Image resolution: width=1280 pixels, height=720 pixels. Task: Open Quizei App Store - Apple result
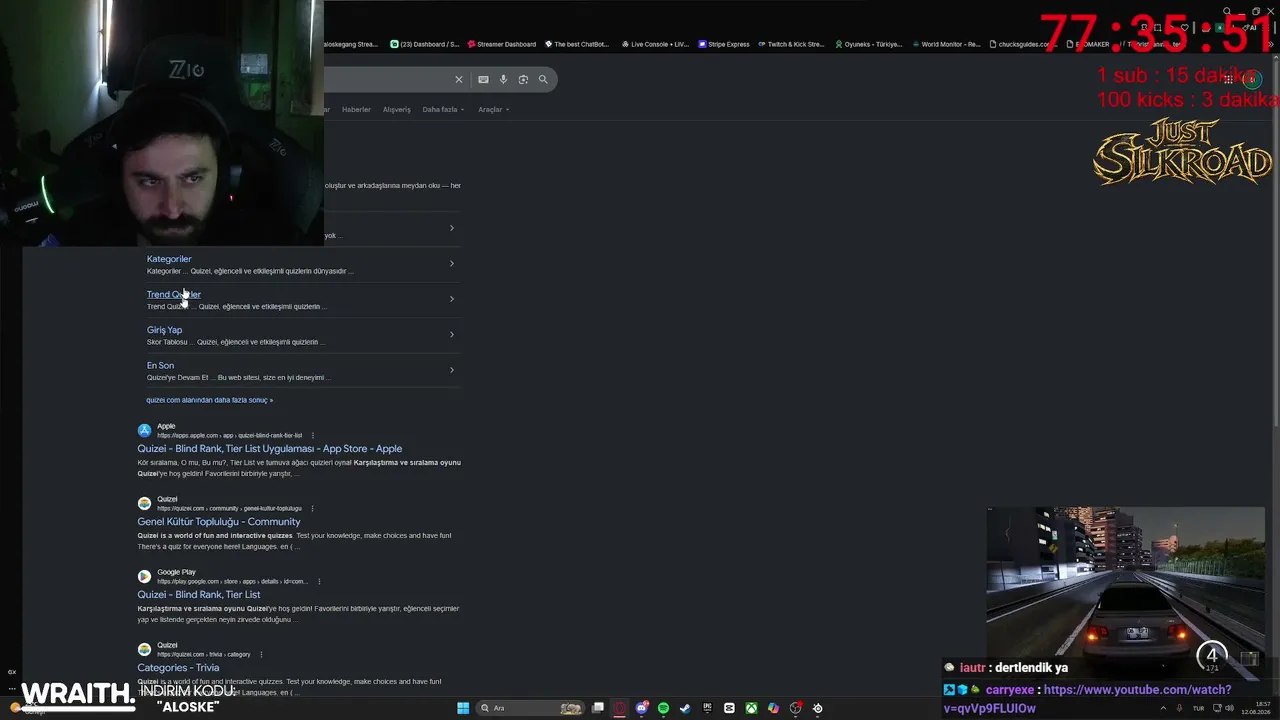pos(270,449)
